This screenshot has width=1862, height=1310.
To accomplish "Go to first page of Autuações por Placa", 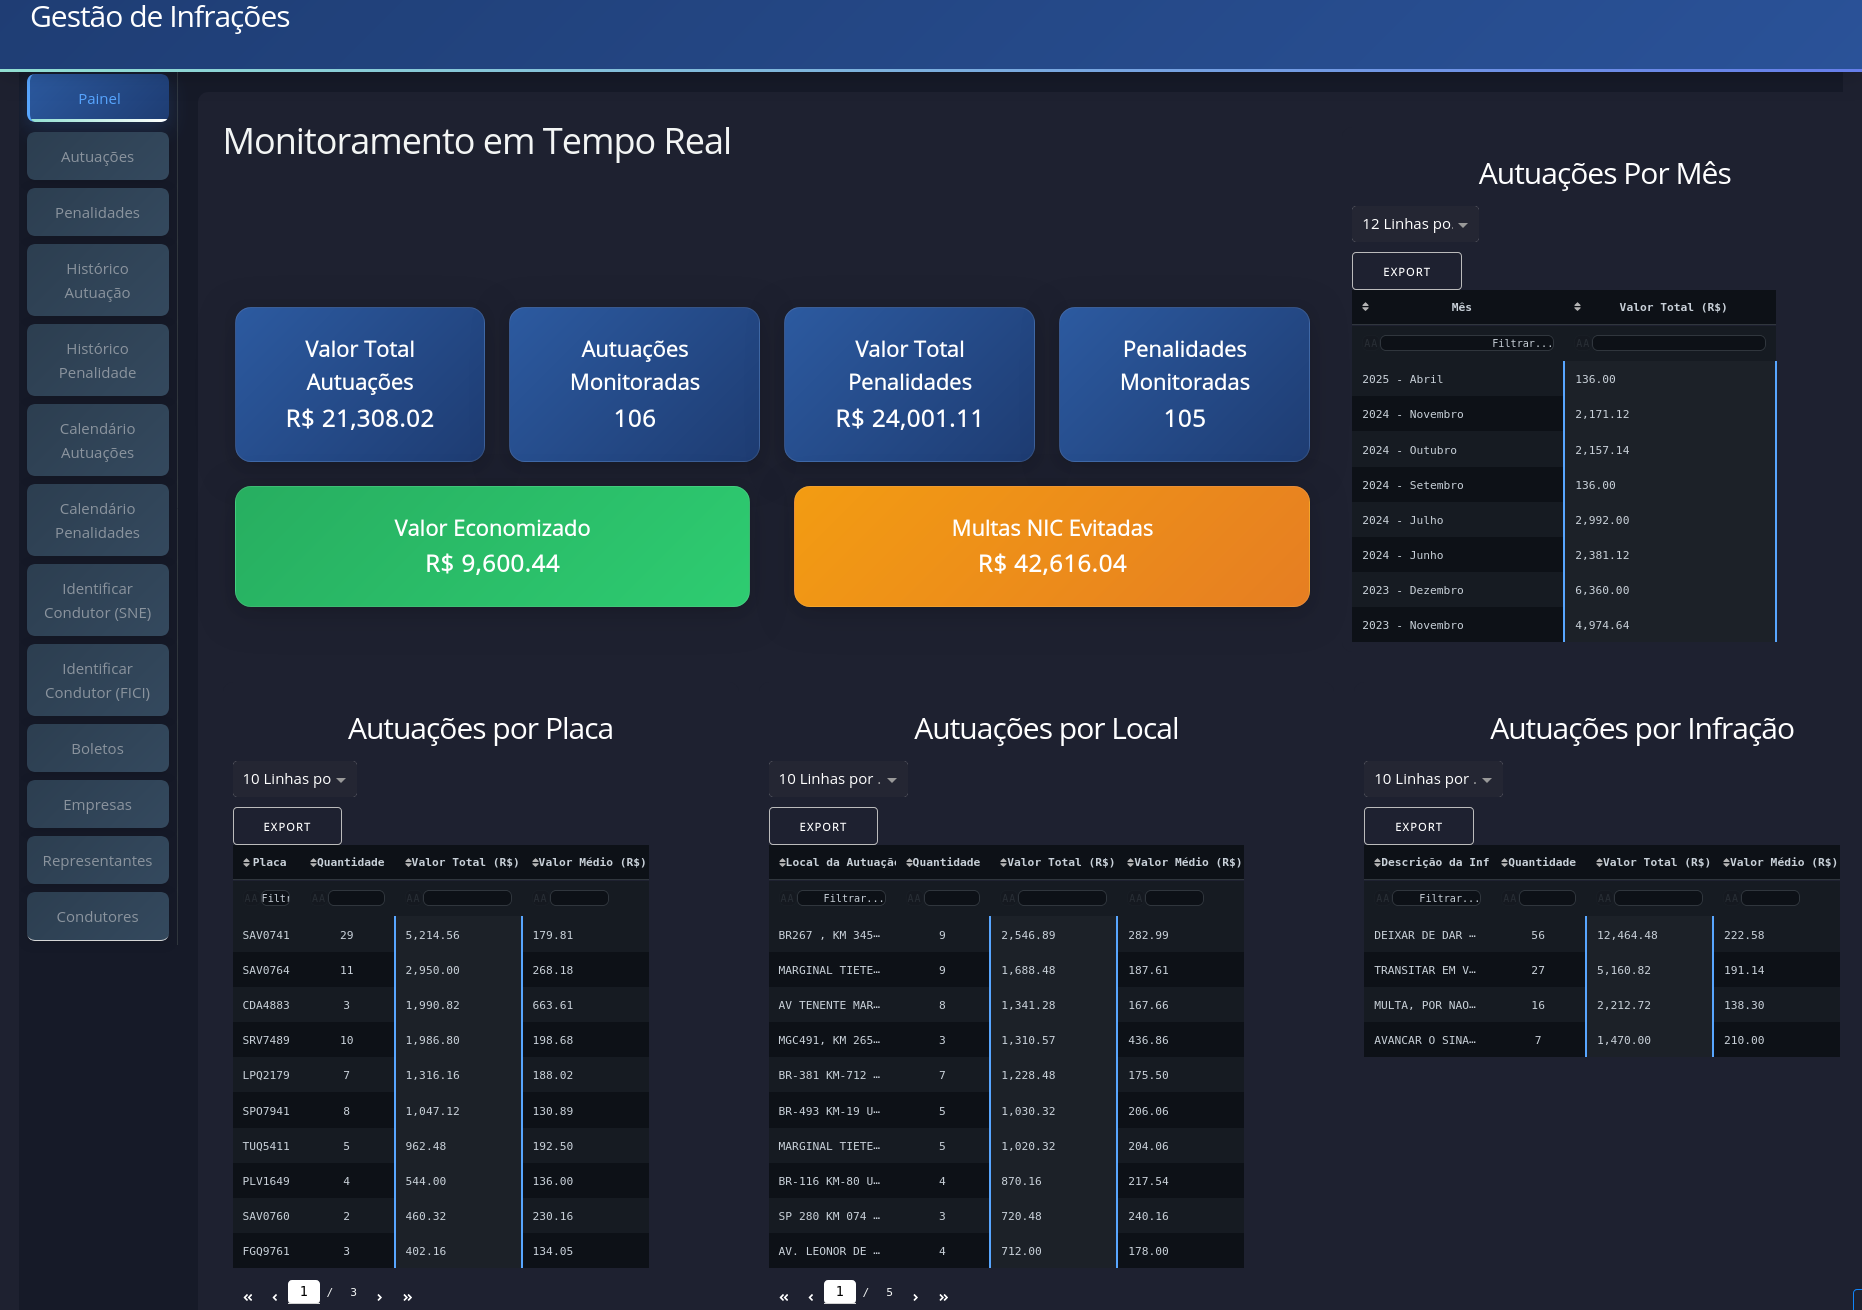I will coord(248,1297).
